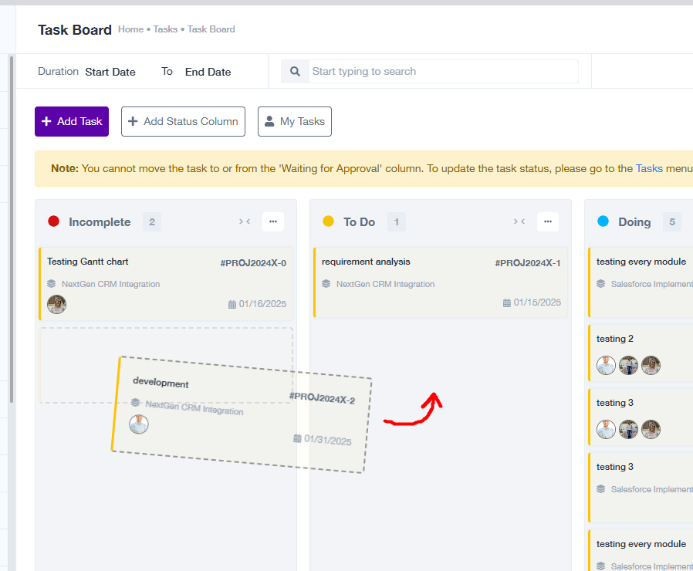Open the Incomplete column options menu

point(273,221)
